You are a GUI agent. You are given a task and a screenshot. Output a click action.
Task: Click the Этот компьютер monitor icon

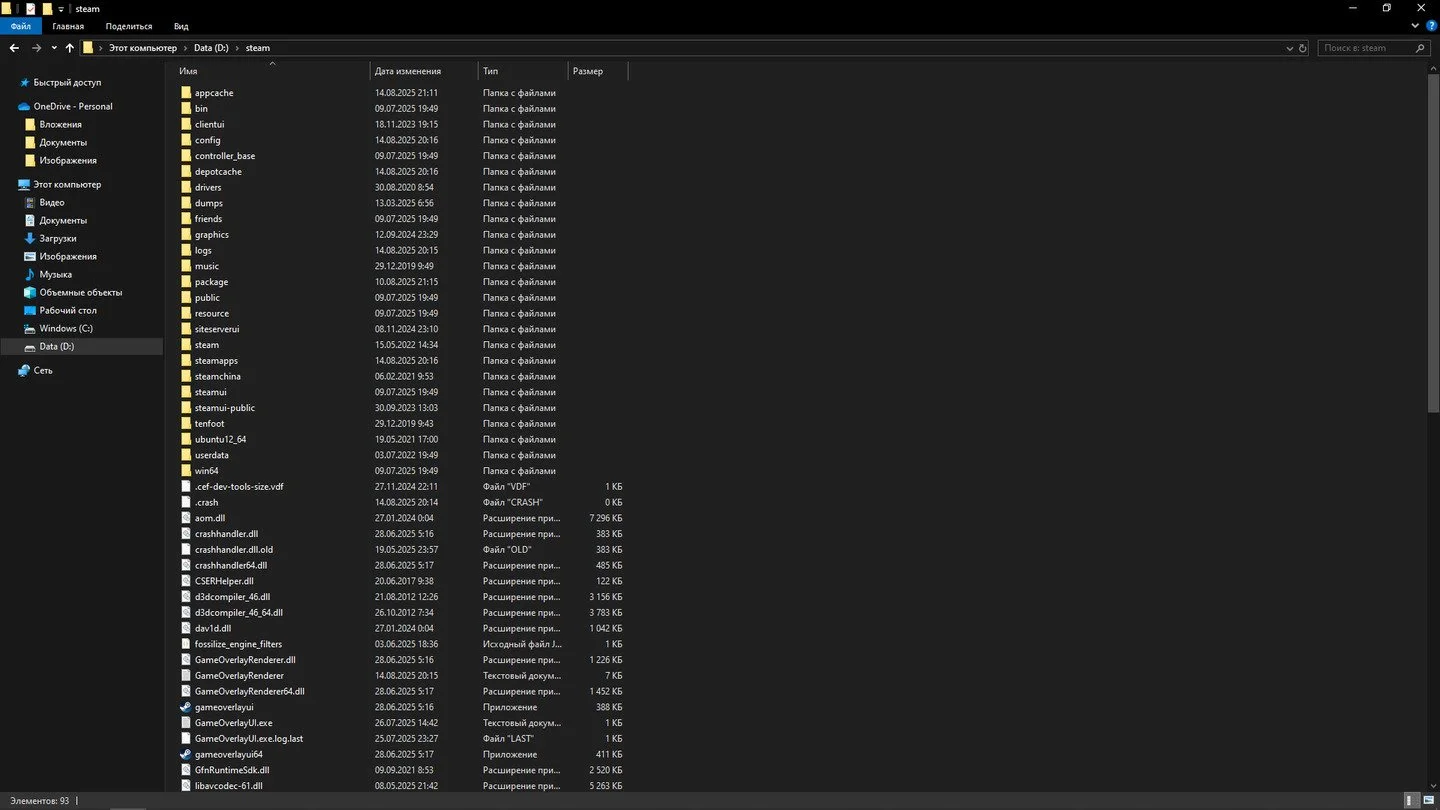(24, 184)
